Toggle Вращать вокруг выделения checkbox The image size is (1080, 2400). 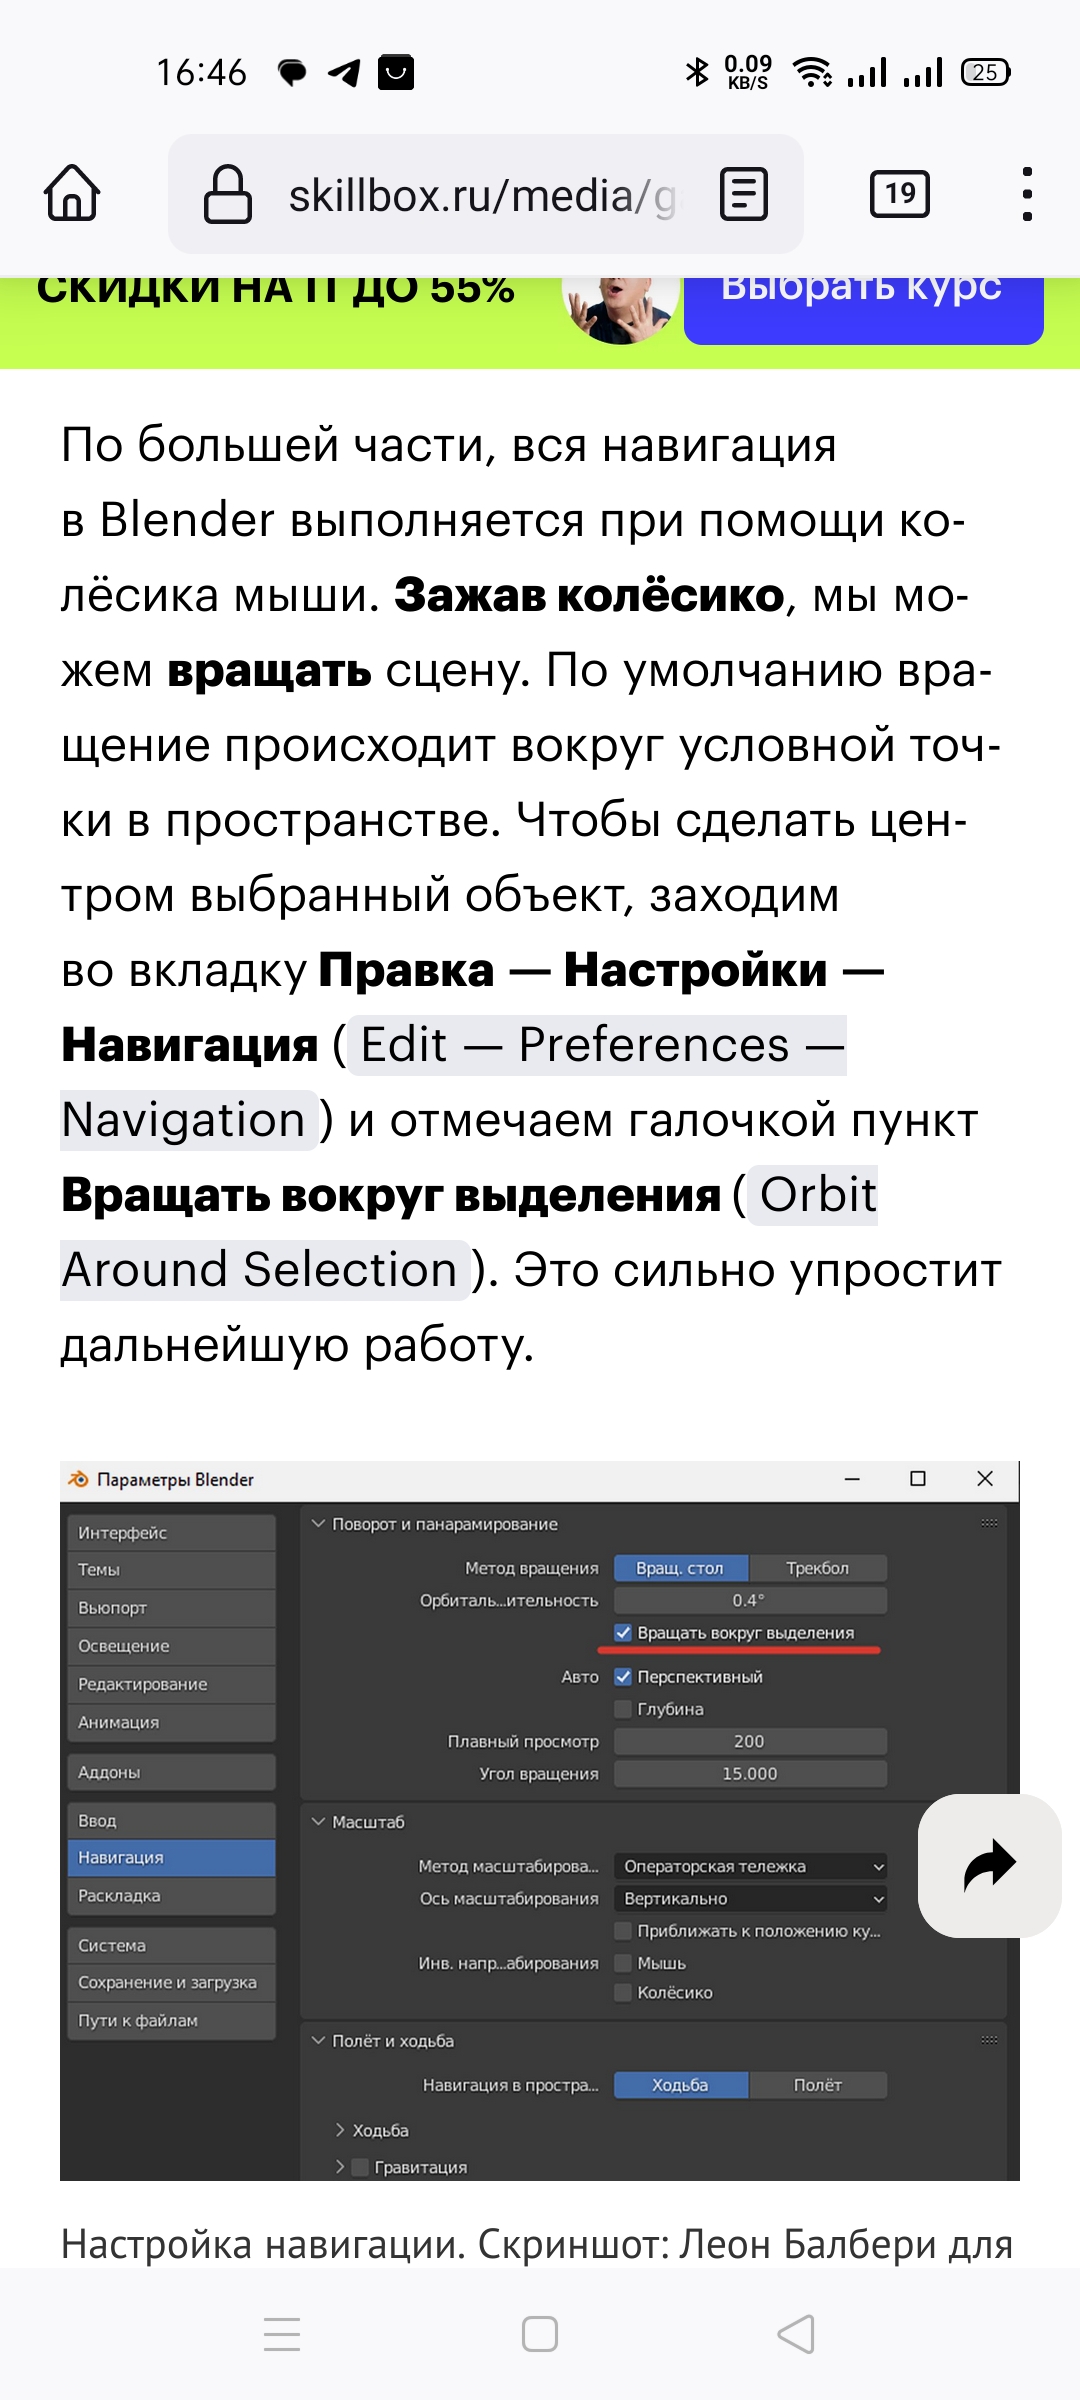tap(623, 1633)
